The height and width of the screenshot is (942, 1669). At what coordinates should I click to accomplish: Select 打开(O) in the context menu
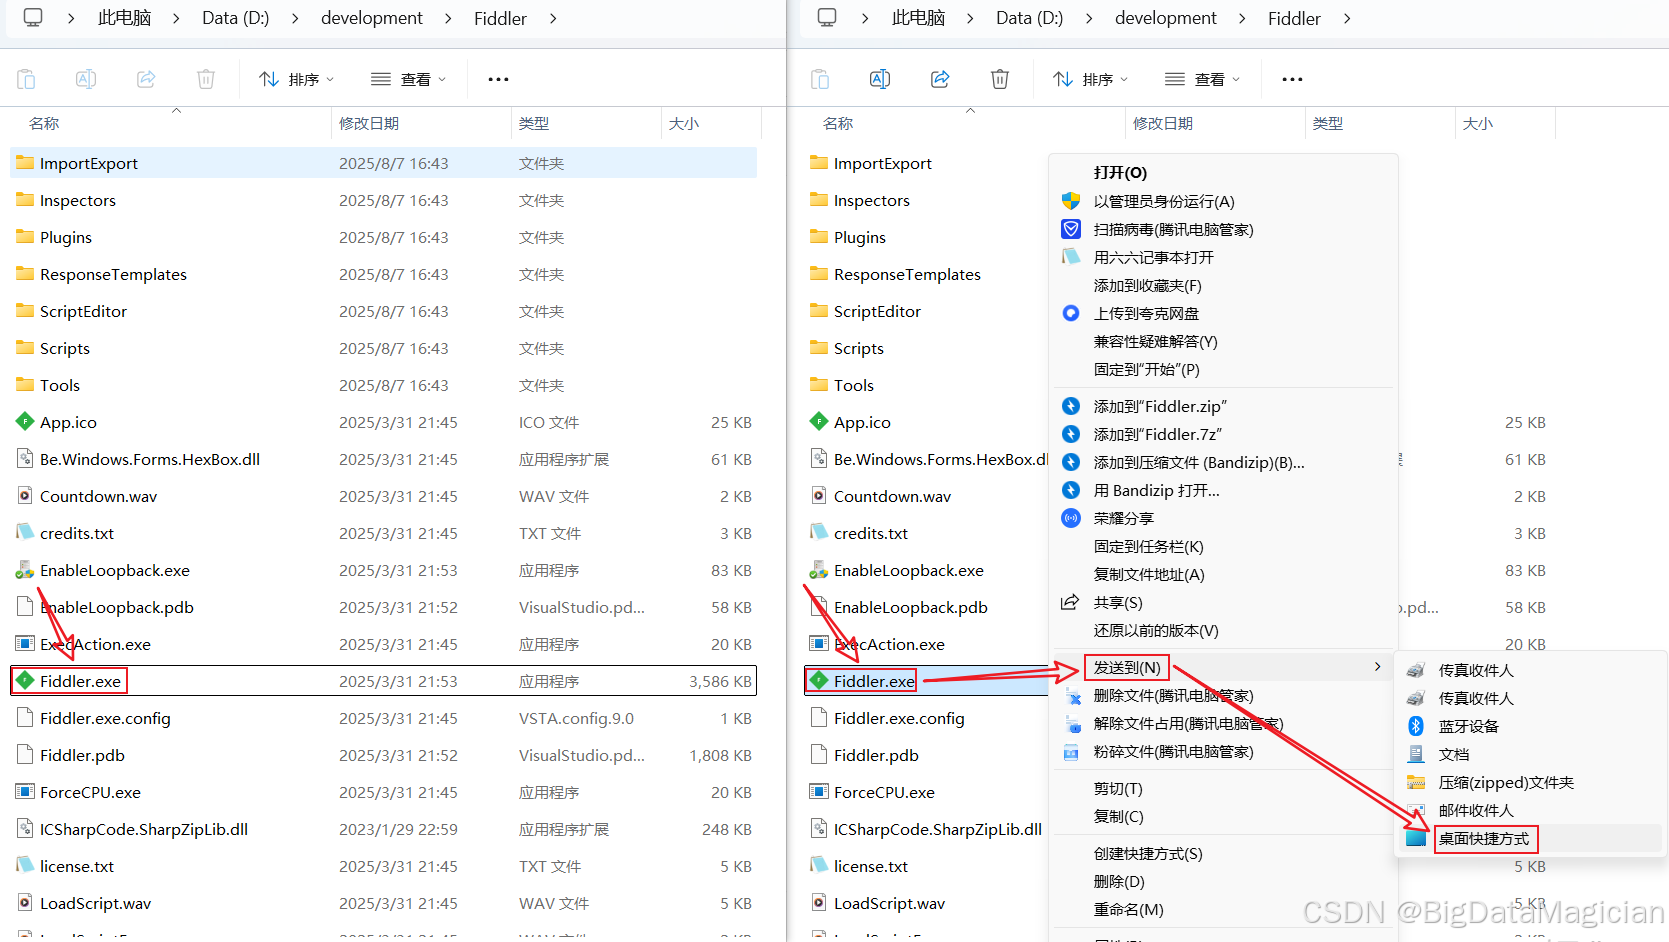tap(1120, 173)
